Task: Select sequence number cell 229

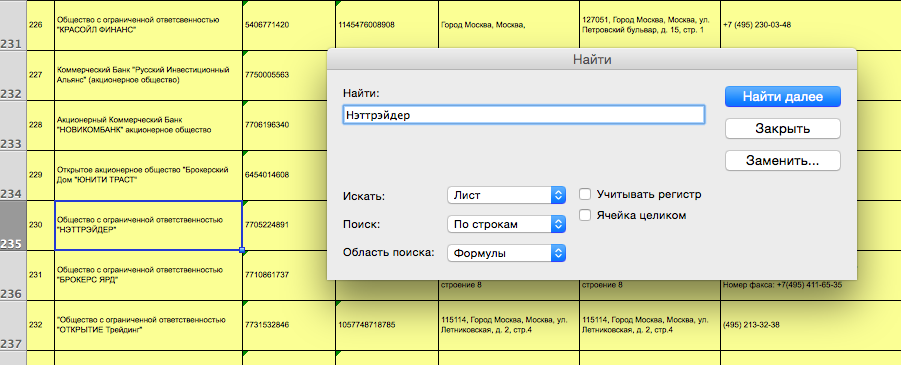Action: [x=40, y=176]
